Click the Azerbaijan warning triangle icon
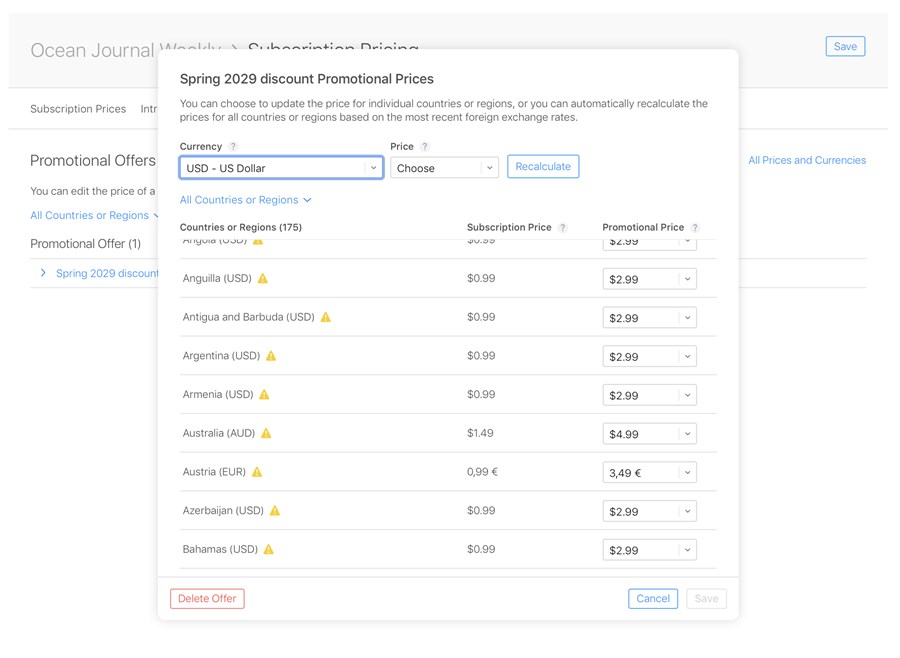The width and height of the screenshot is (900, 658). point(275,511)
